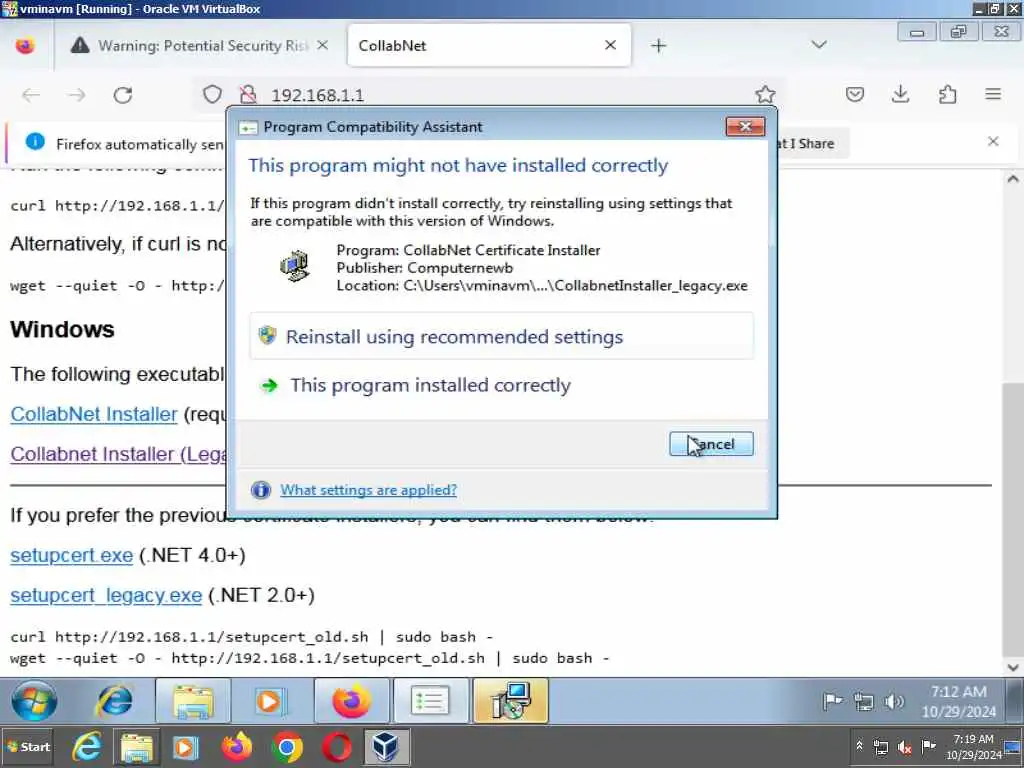Click the volume speaker in guest tray
The height and width of the screenshot is (768, 1024).
point(894,702)
